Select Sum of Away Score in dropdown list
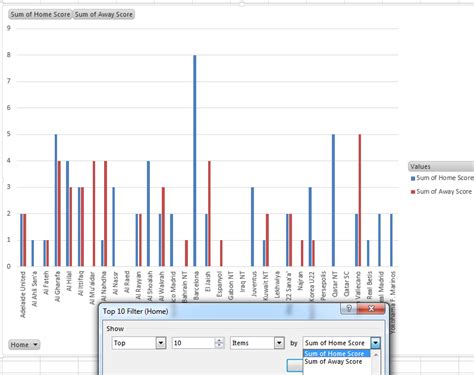 click(333, 361)
